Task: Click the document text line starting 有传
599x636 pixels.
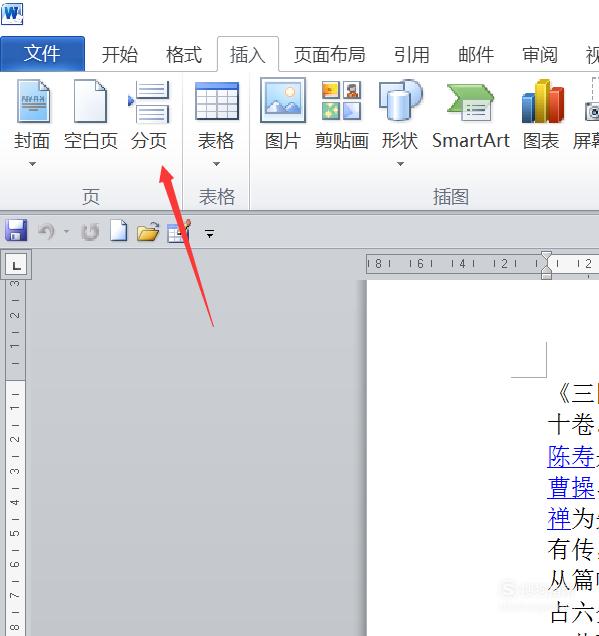Action: pyautogui.click(x=573, y=550)
